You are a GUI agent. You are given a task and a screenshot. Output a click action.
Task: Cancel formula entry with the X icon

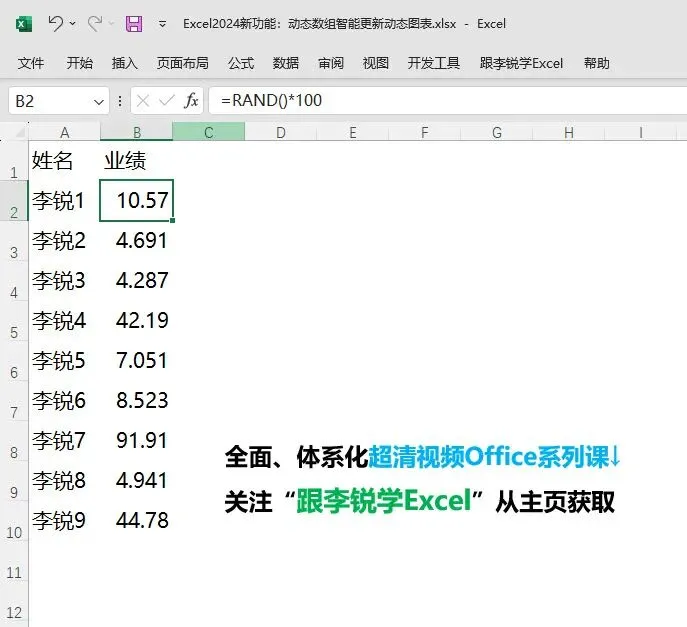(143, 101)
